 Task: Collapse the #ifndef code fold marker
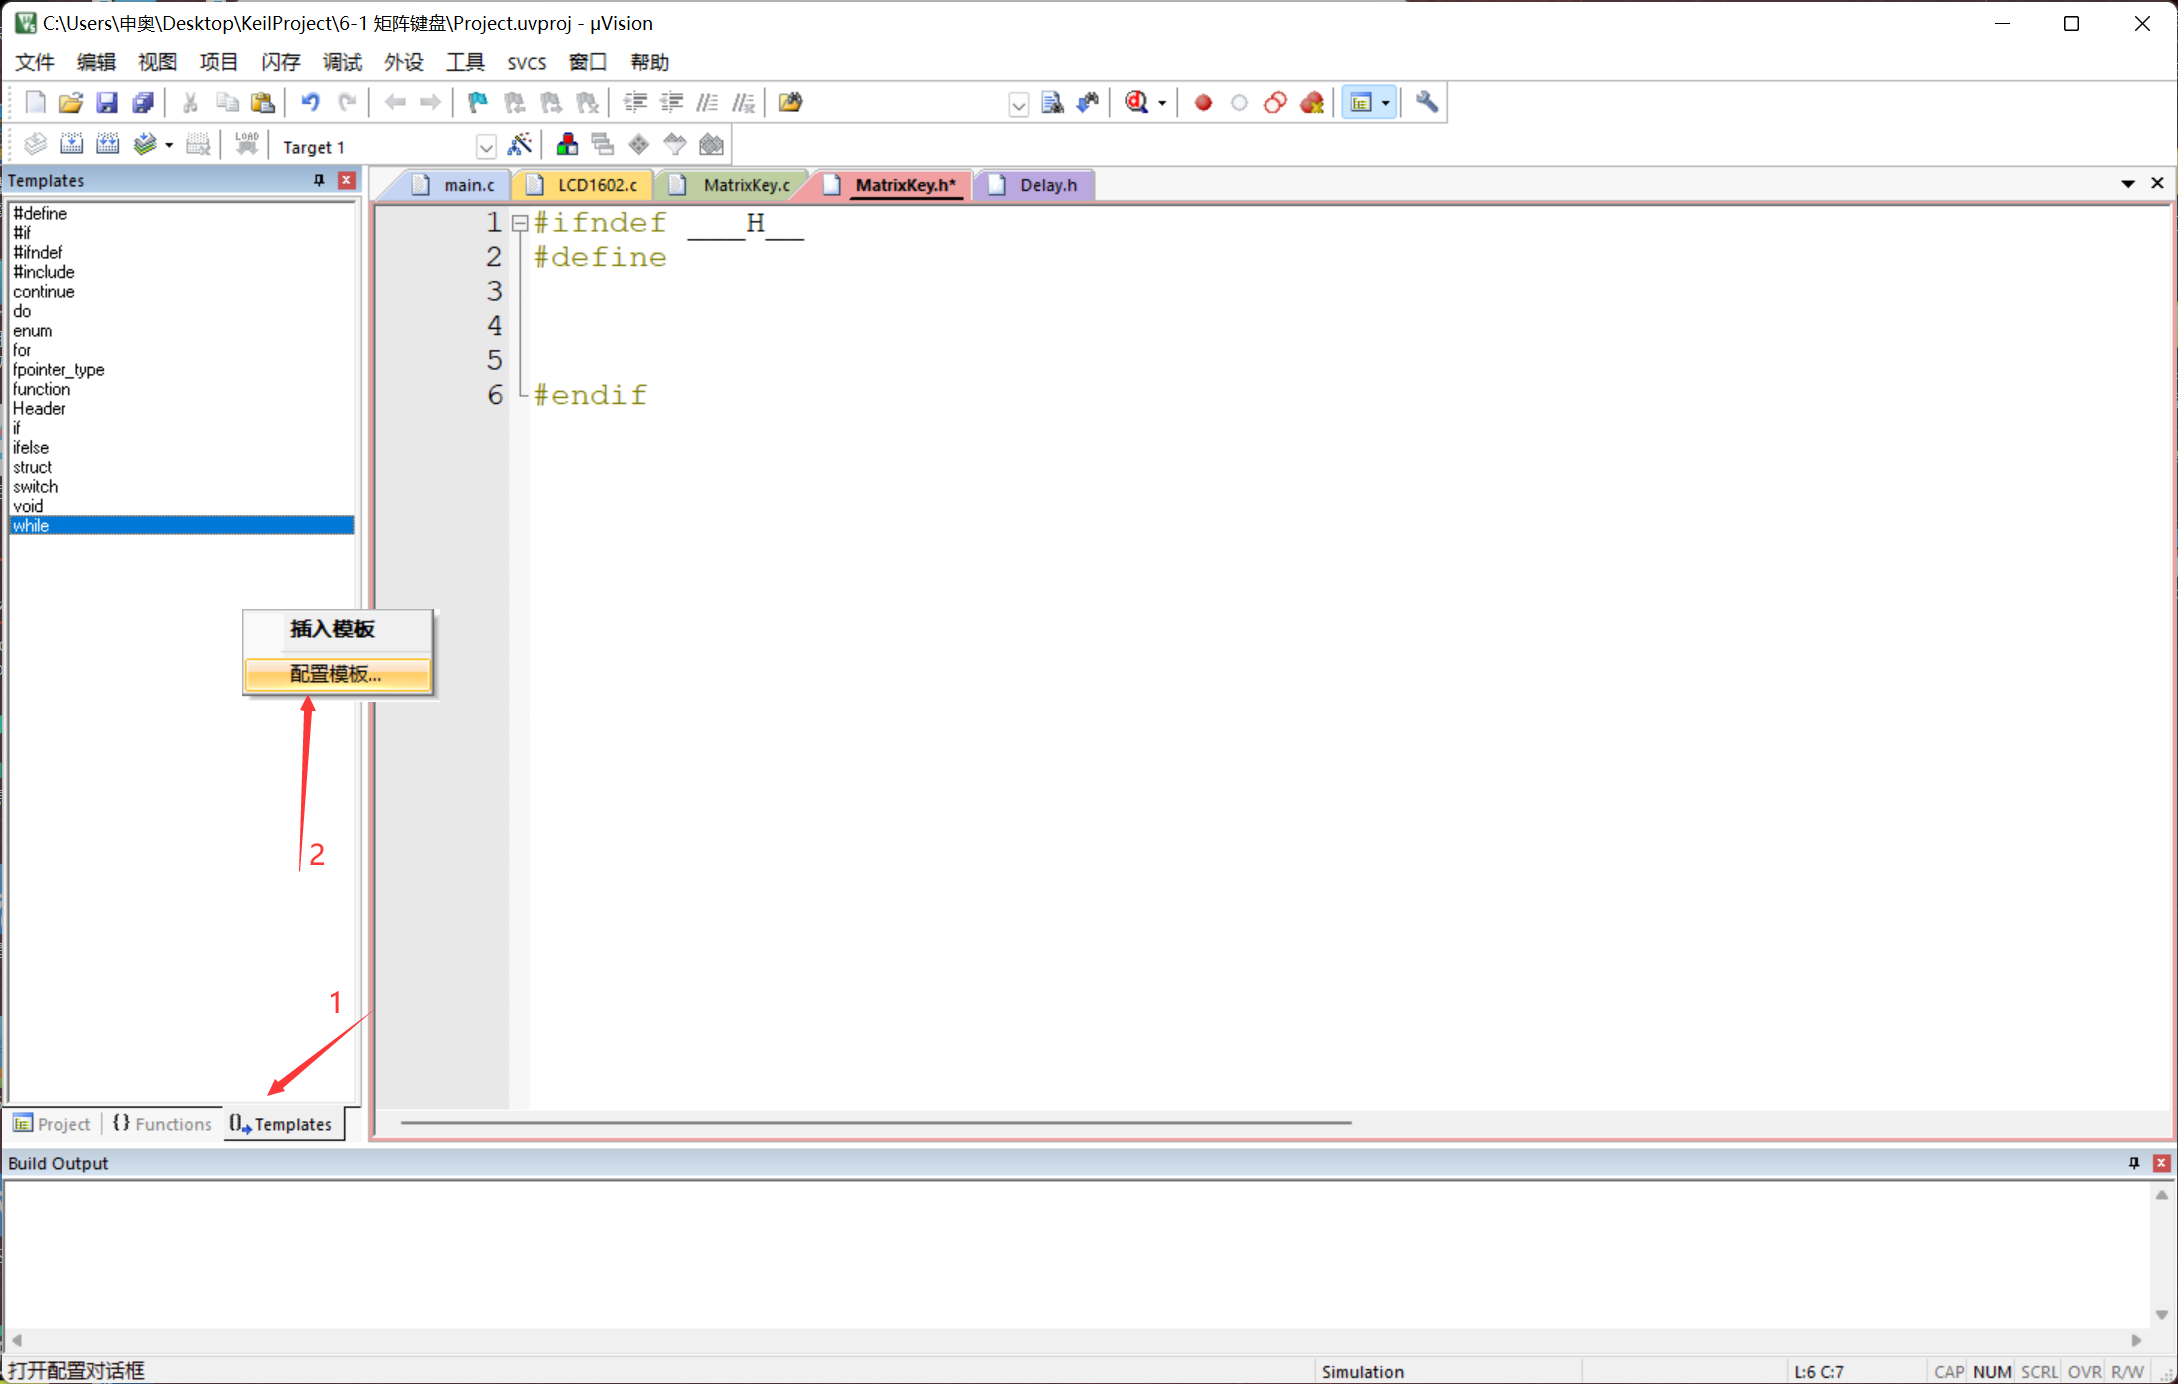[x=519, y=223]
